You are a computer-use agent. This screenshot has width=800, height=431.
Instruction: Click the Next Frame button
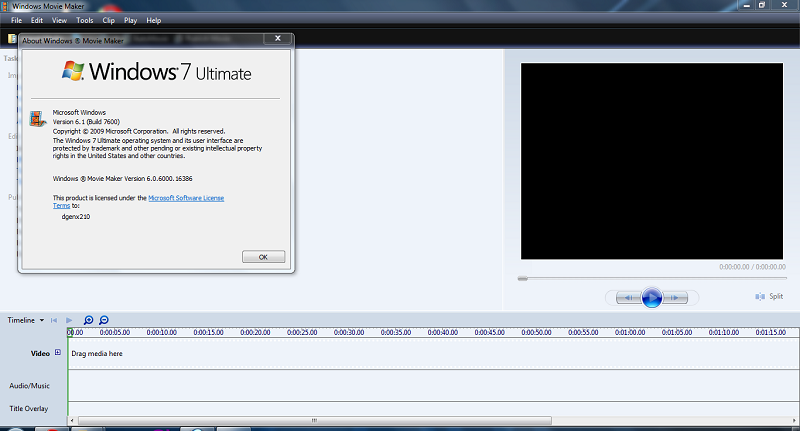point(675,297)
